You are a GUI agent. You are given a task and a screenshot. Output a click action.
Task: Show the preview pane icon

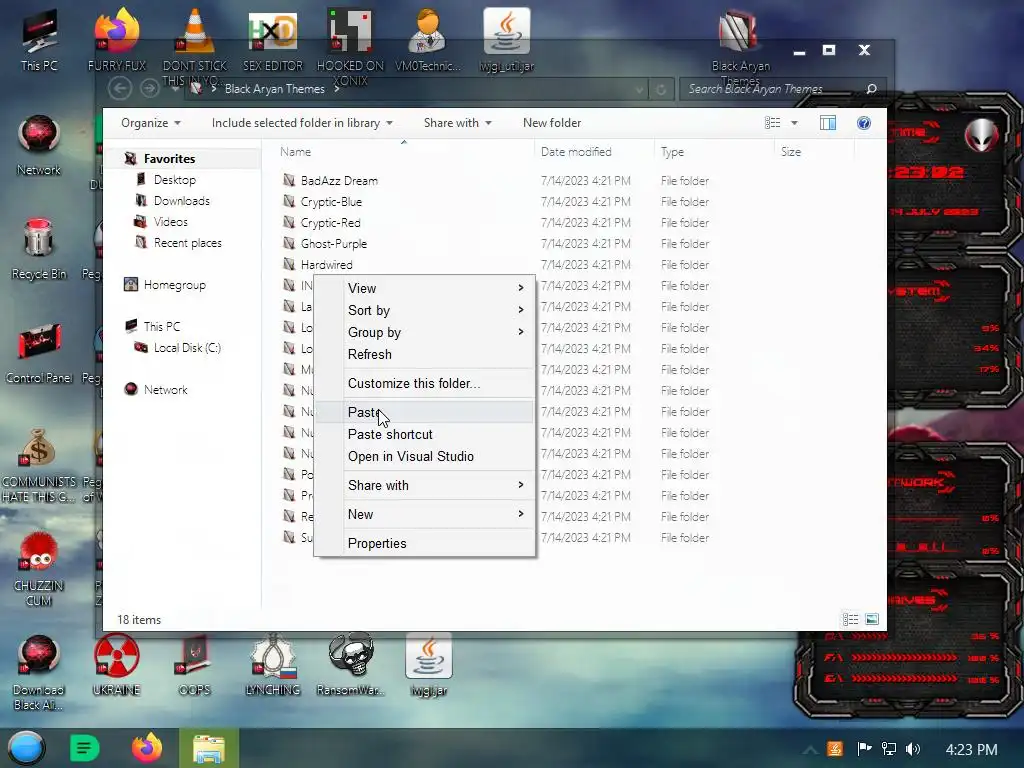[x=827, y=123]
